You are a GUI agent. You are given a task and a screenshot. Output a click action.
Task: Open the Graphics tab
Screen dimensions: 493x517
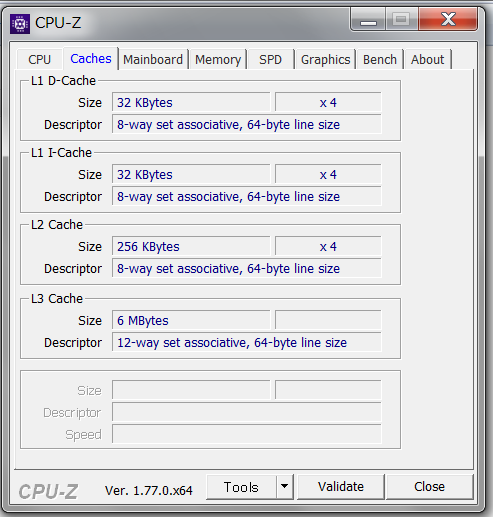(326, 60)
